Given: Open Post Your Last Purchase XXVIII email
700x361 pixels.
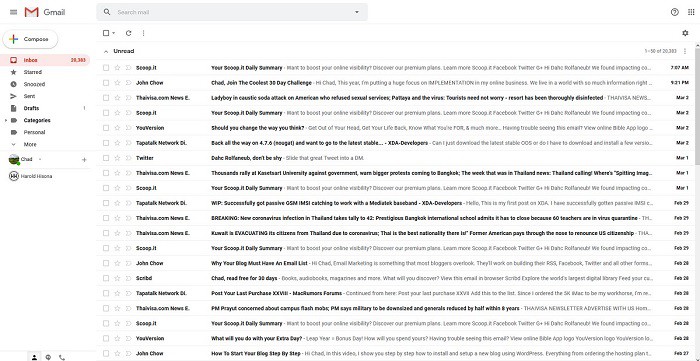Looking at the screenshot, I should [x=276, y=293].
